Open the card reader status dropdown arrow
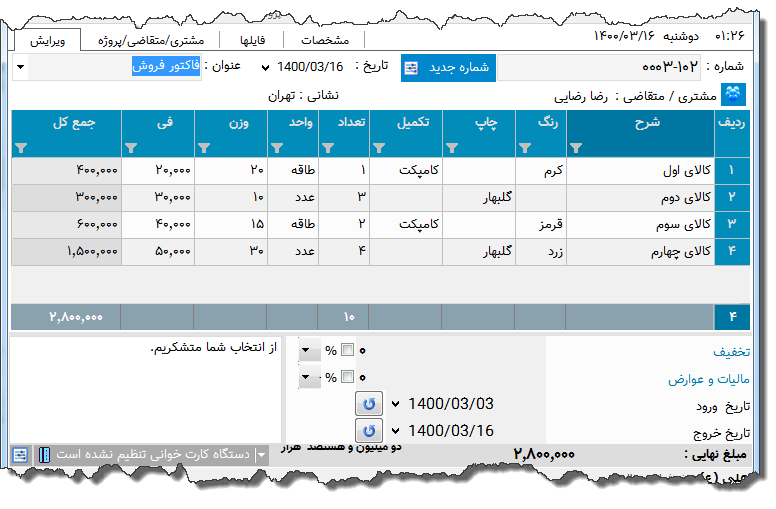This screenshot has height=509, width=776. coord(262,454)
